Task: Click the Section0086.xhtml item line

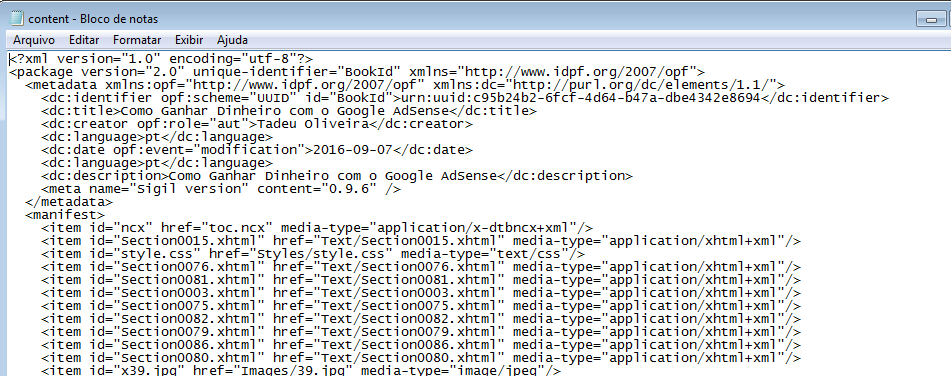Action: [x=421, y=346]
